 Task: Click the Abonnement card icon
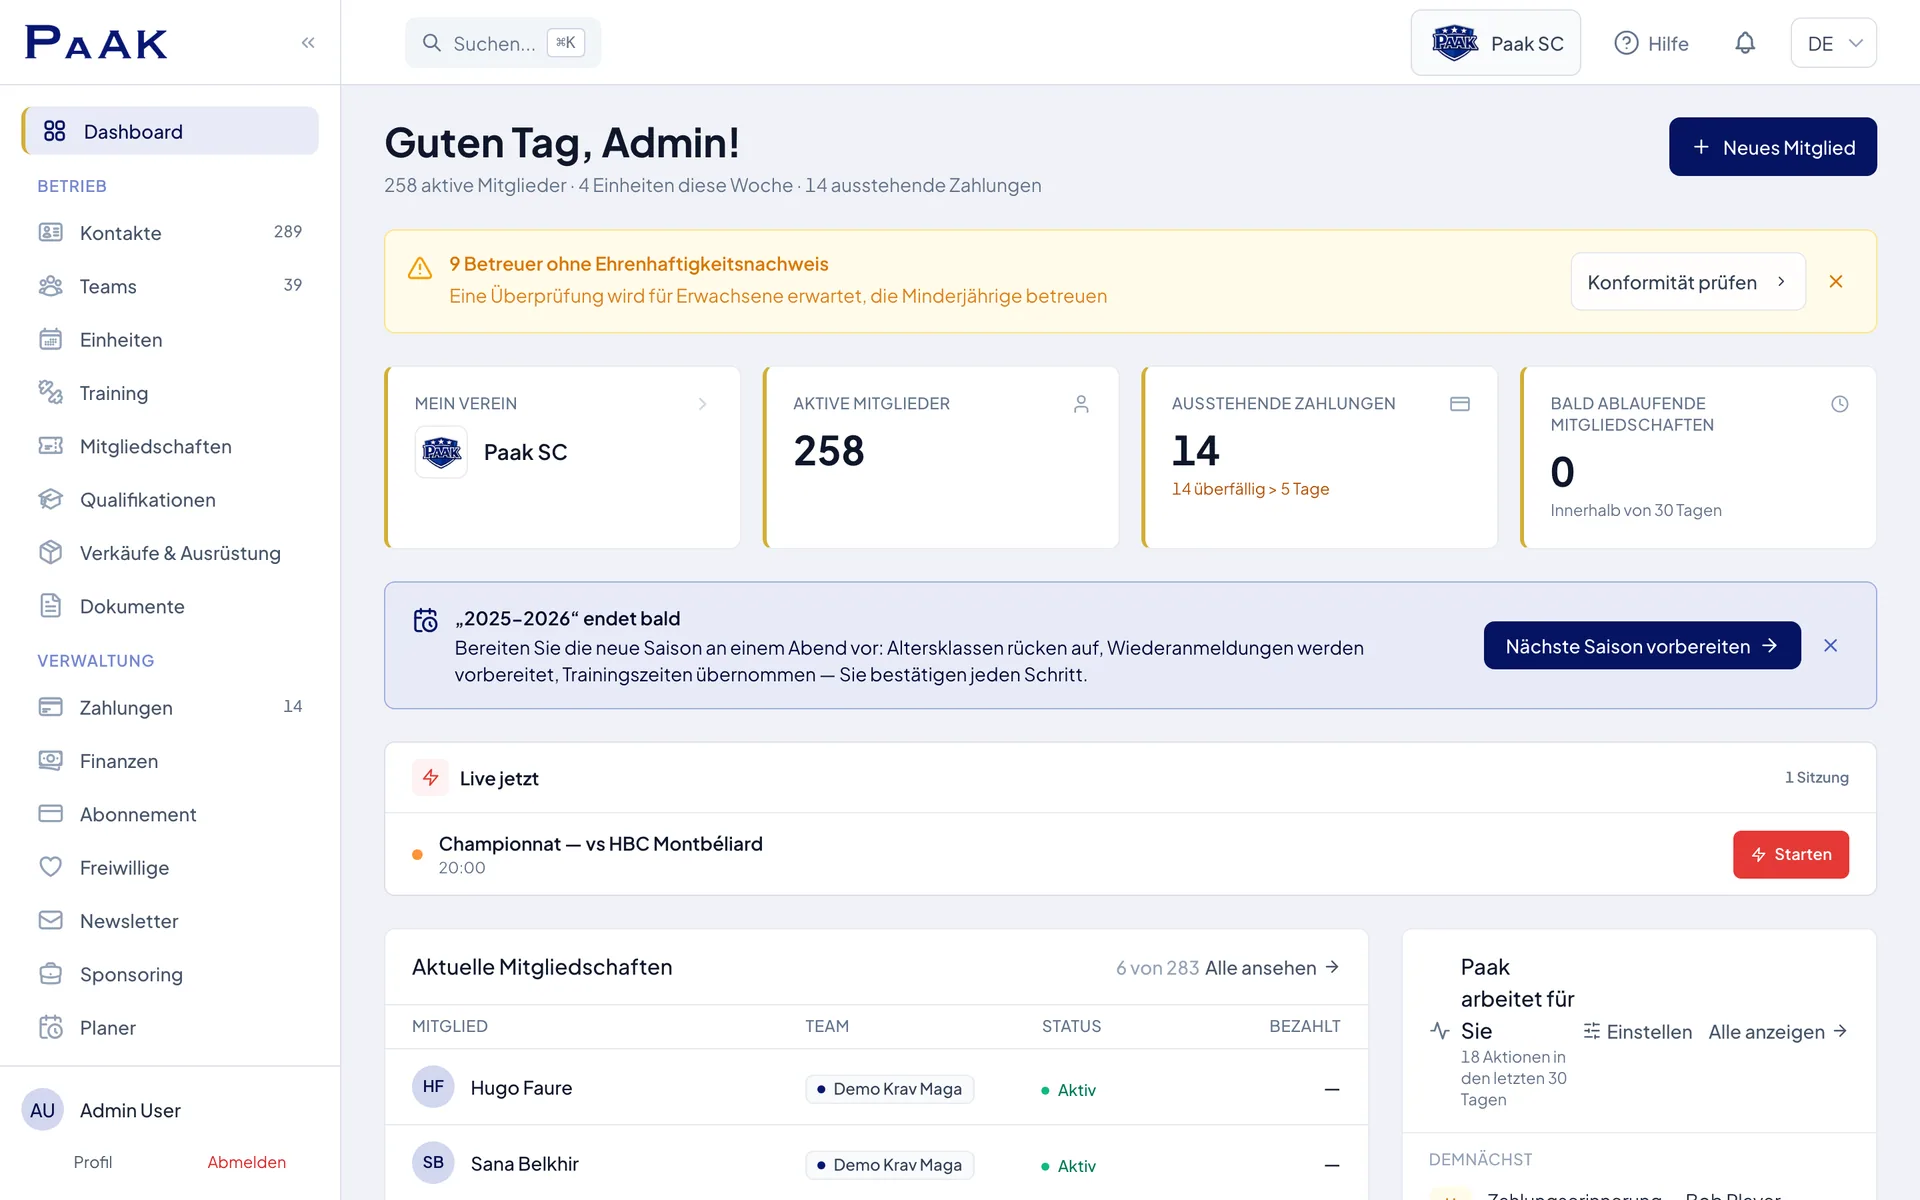point(50,814)
